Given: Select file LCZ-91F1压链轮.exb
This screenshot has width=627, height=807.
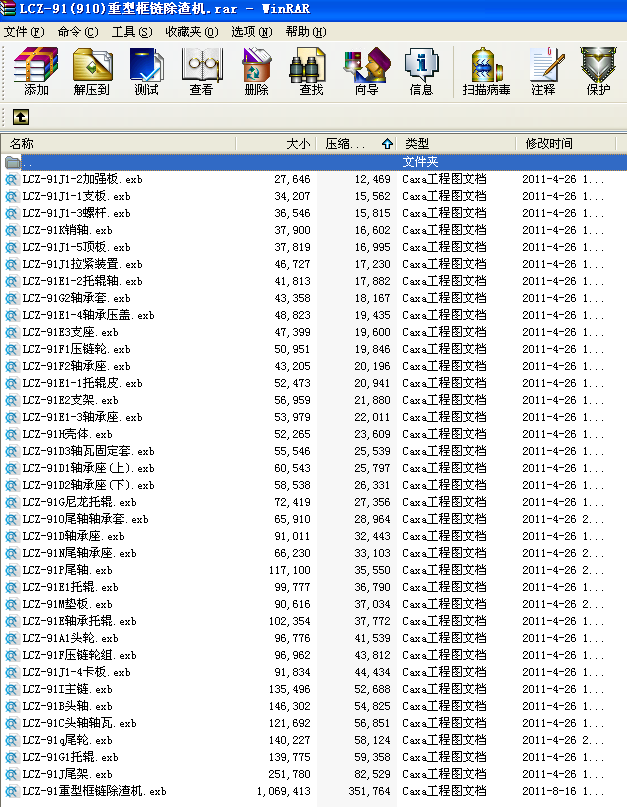Looking at the screenshot, I should click(x=76, y=349).
